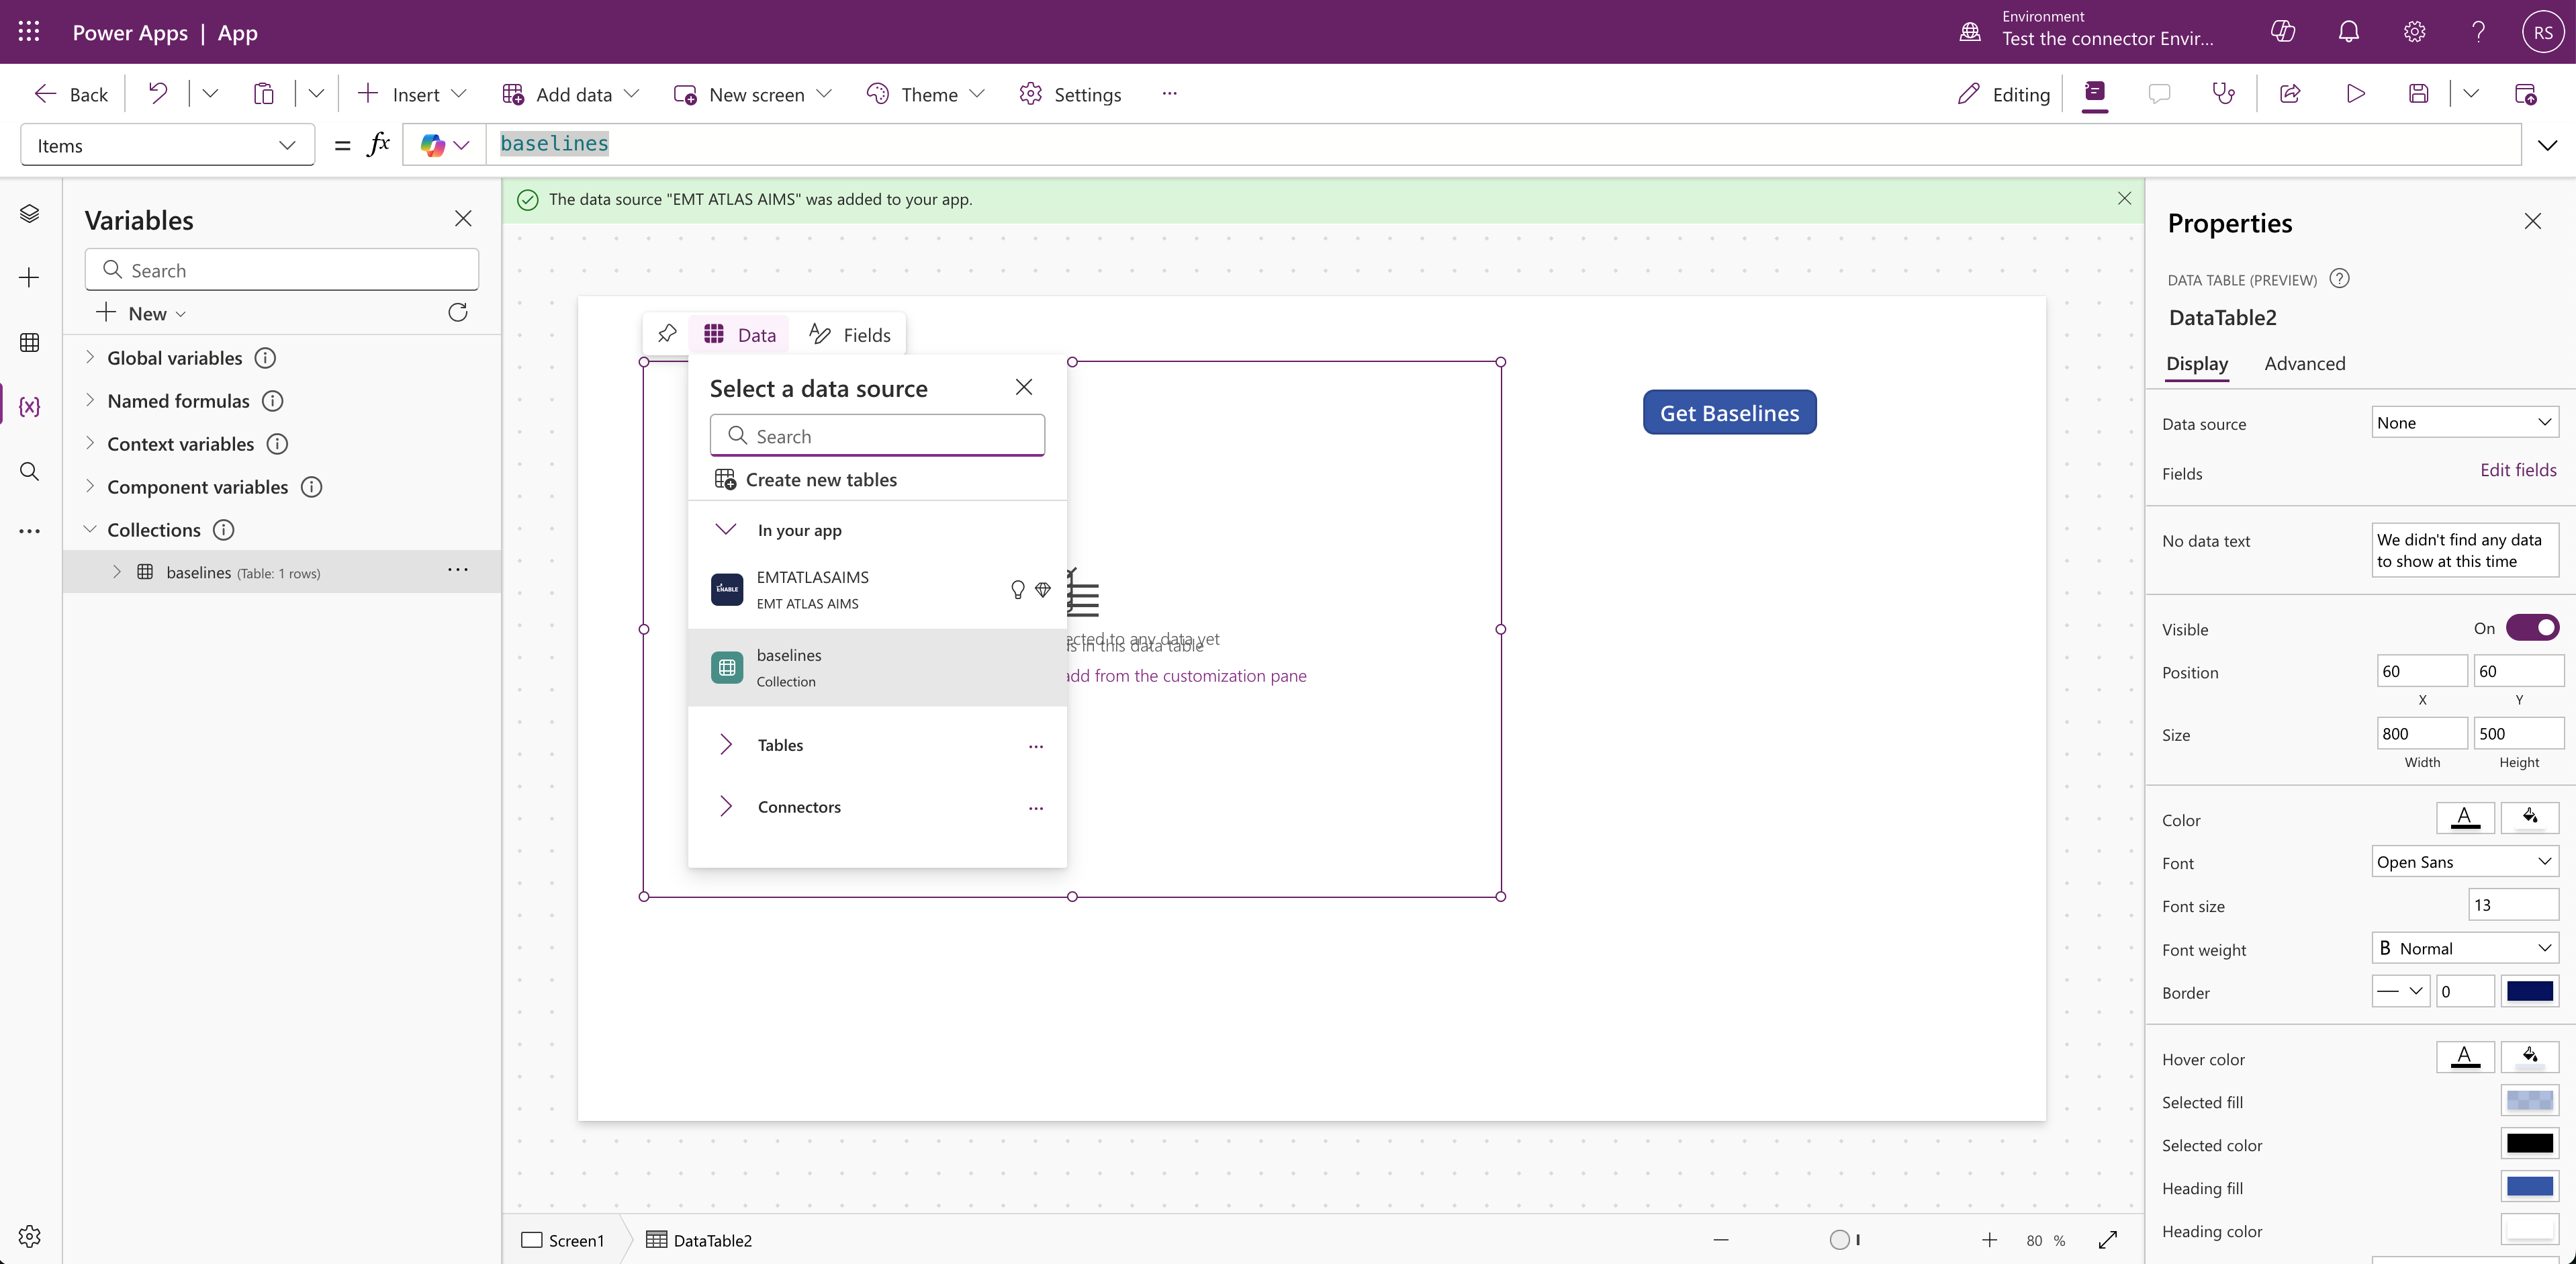
Task: Open the Fields tab on data table
Action: (850, 335)
